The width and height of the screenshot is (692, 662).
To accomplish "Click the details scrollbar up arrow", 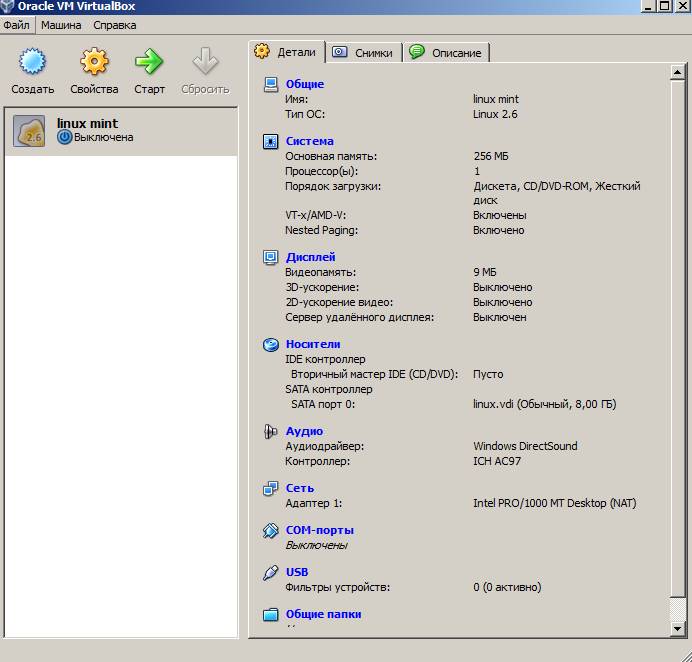I will click(677, 71).
